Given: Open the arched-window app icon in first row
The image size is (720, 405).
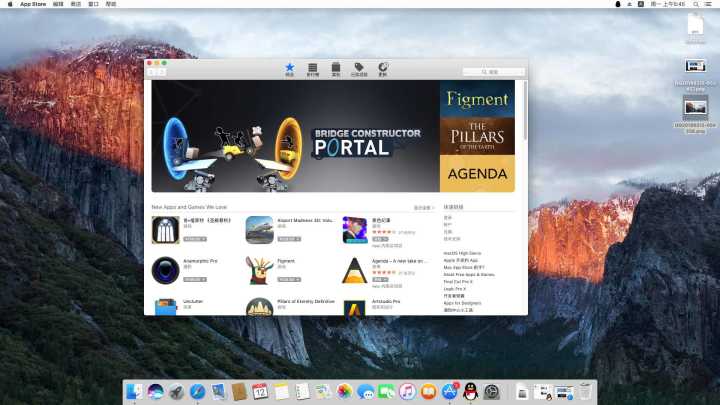Looking at the screenshot, I should tap(165, 230).
